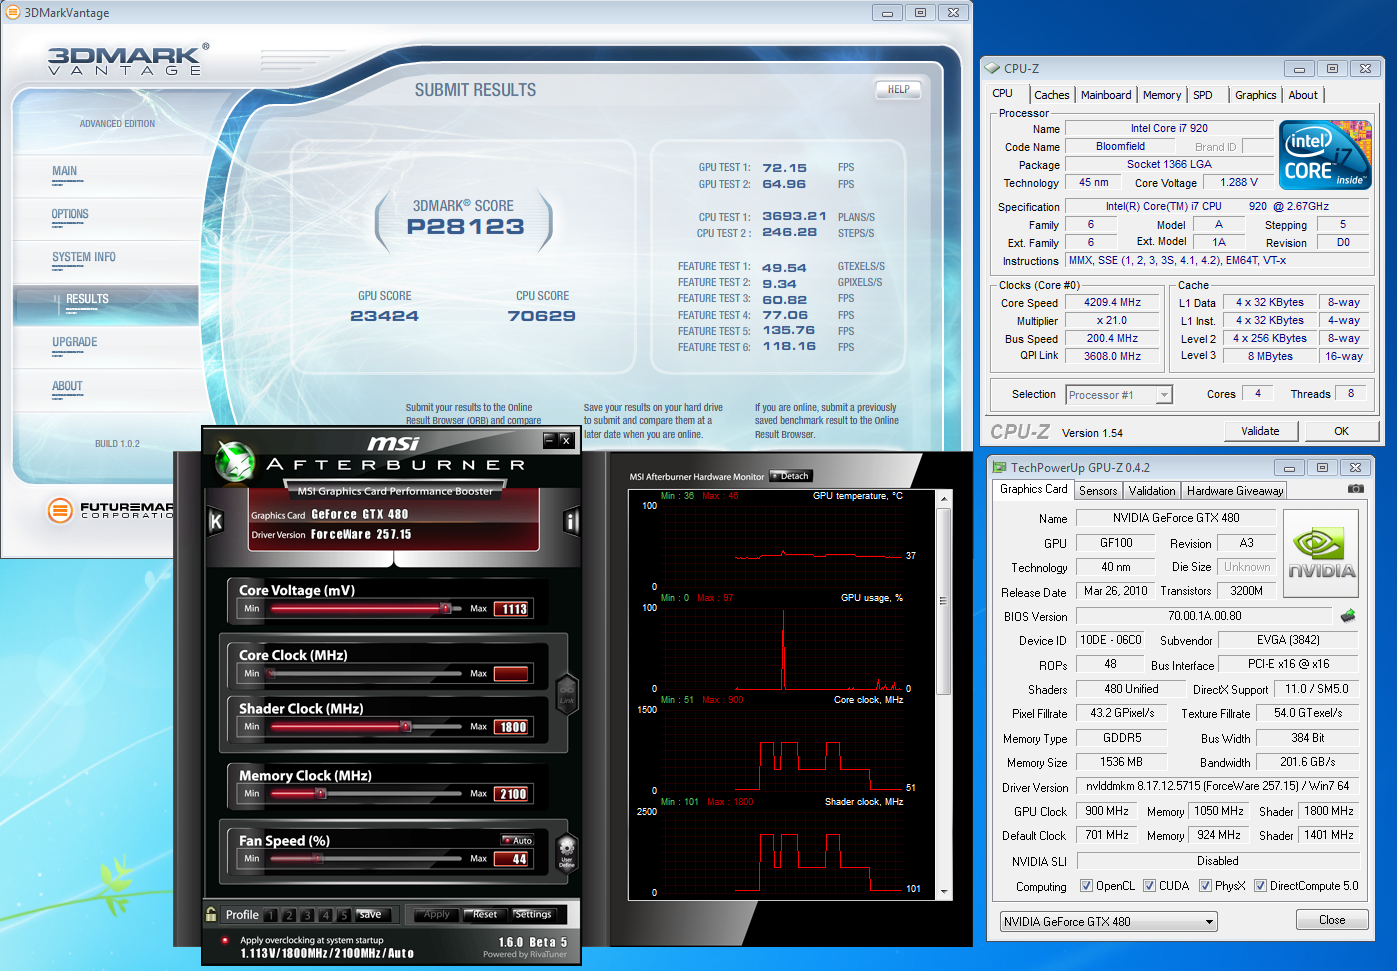Toggle apply overclocking at system startup

click(225, 940)
